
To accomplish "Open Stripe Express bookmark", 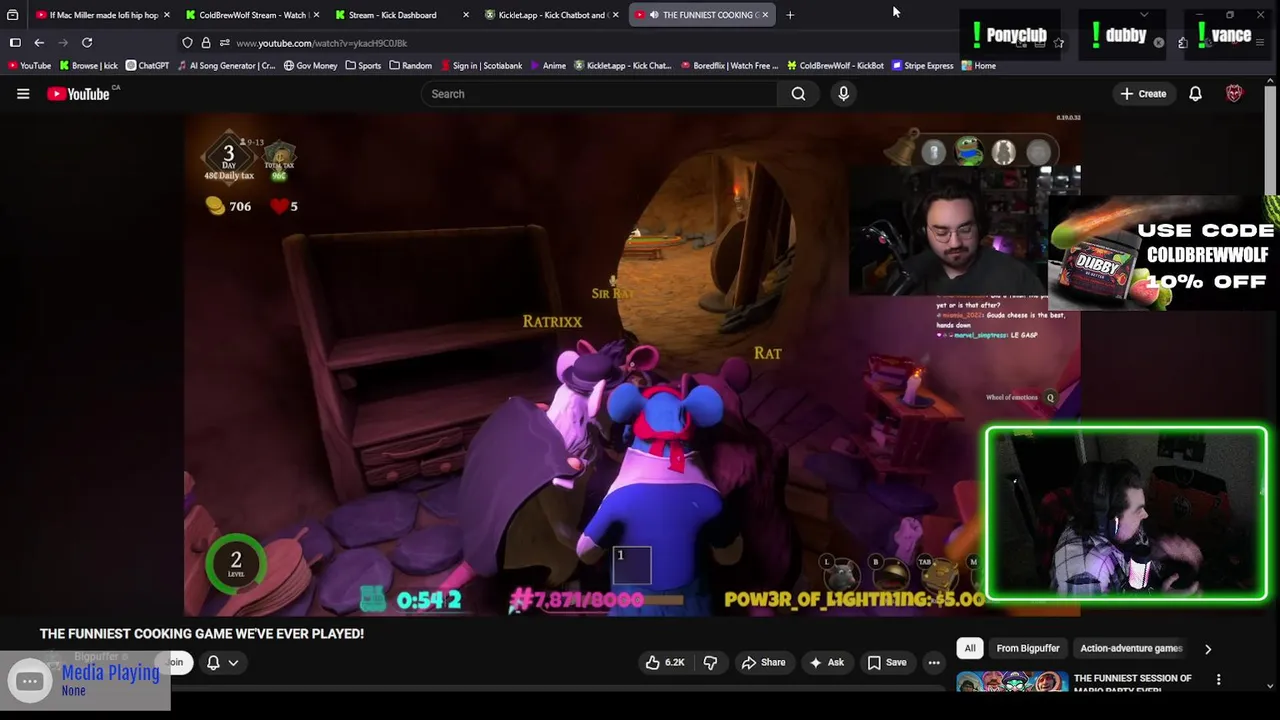I will click(x=922, y=66).
